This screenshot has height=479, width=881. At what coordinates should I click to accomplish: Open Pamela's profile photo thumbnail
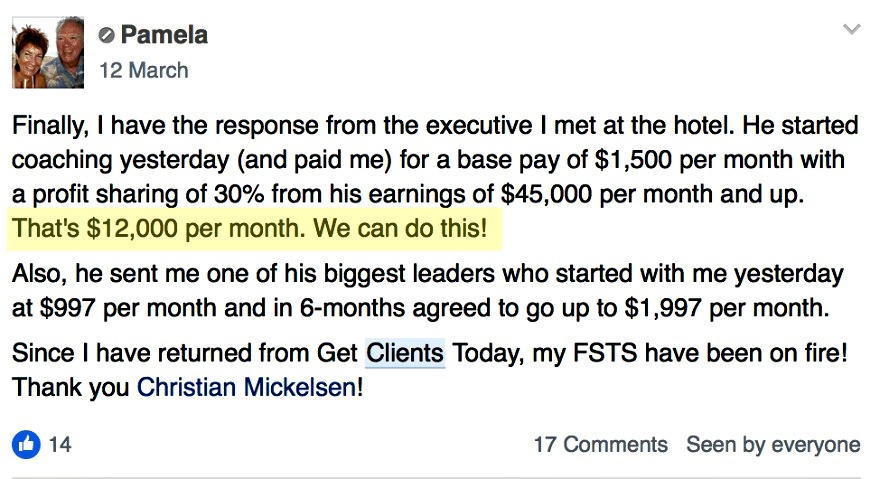48,53
